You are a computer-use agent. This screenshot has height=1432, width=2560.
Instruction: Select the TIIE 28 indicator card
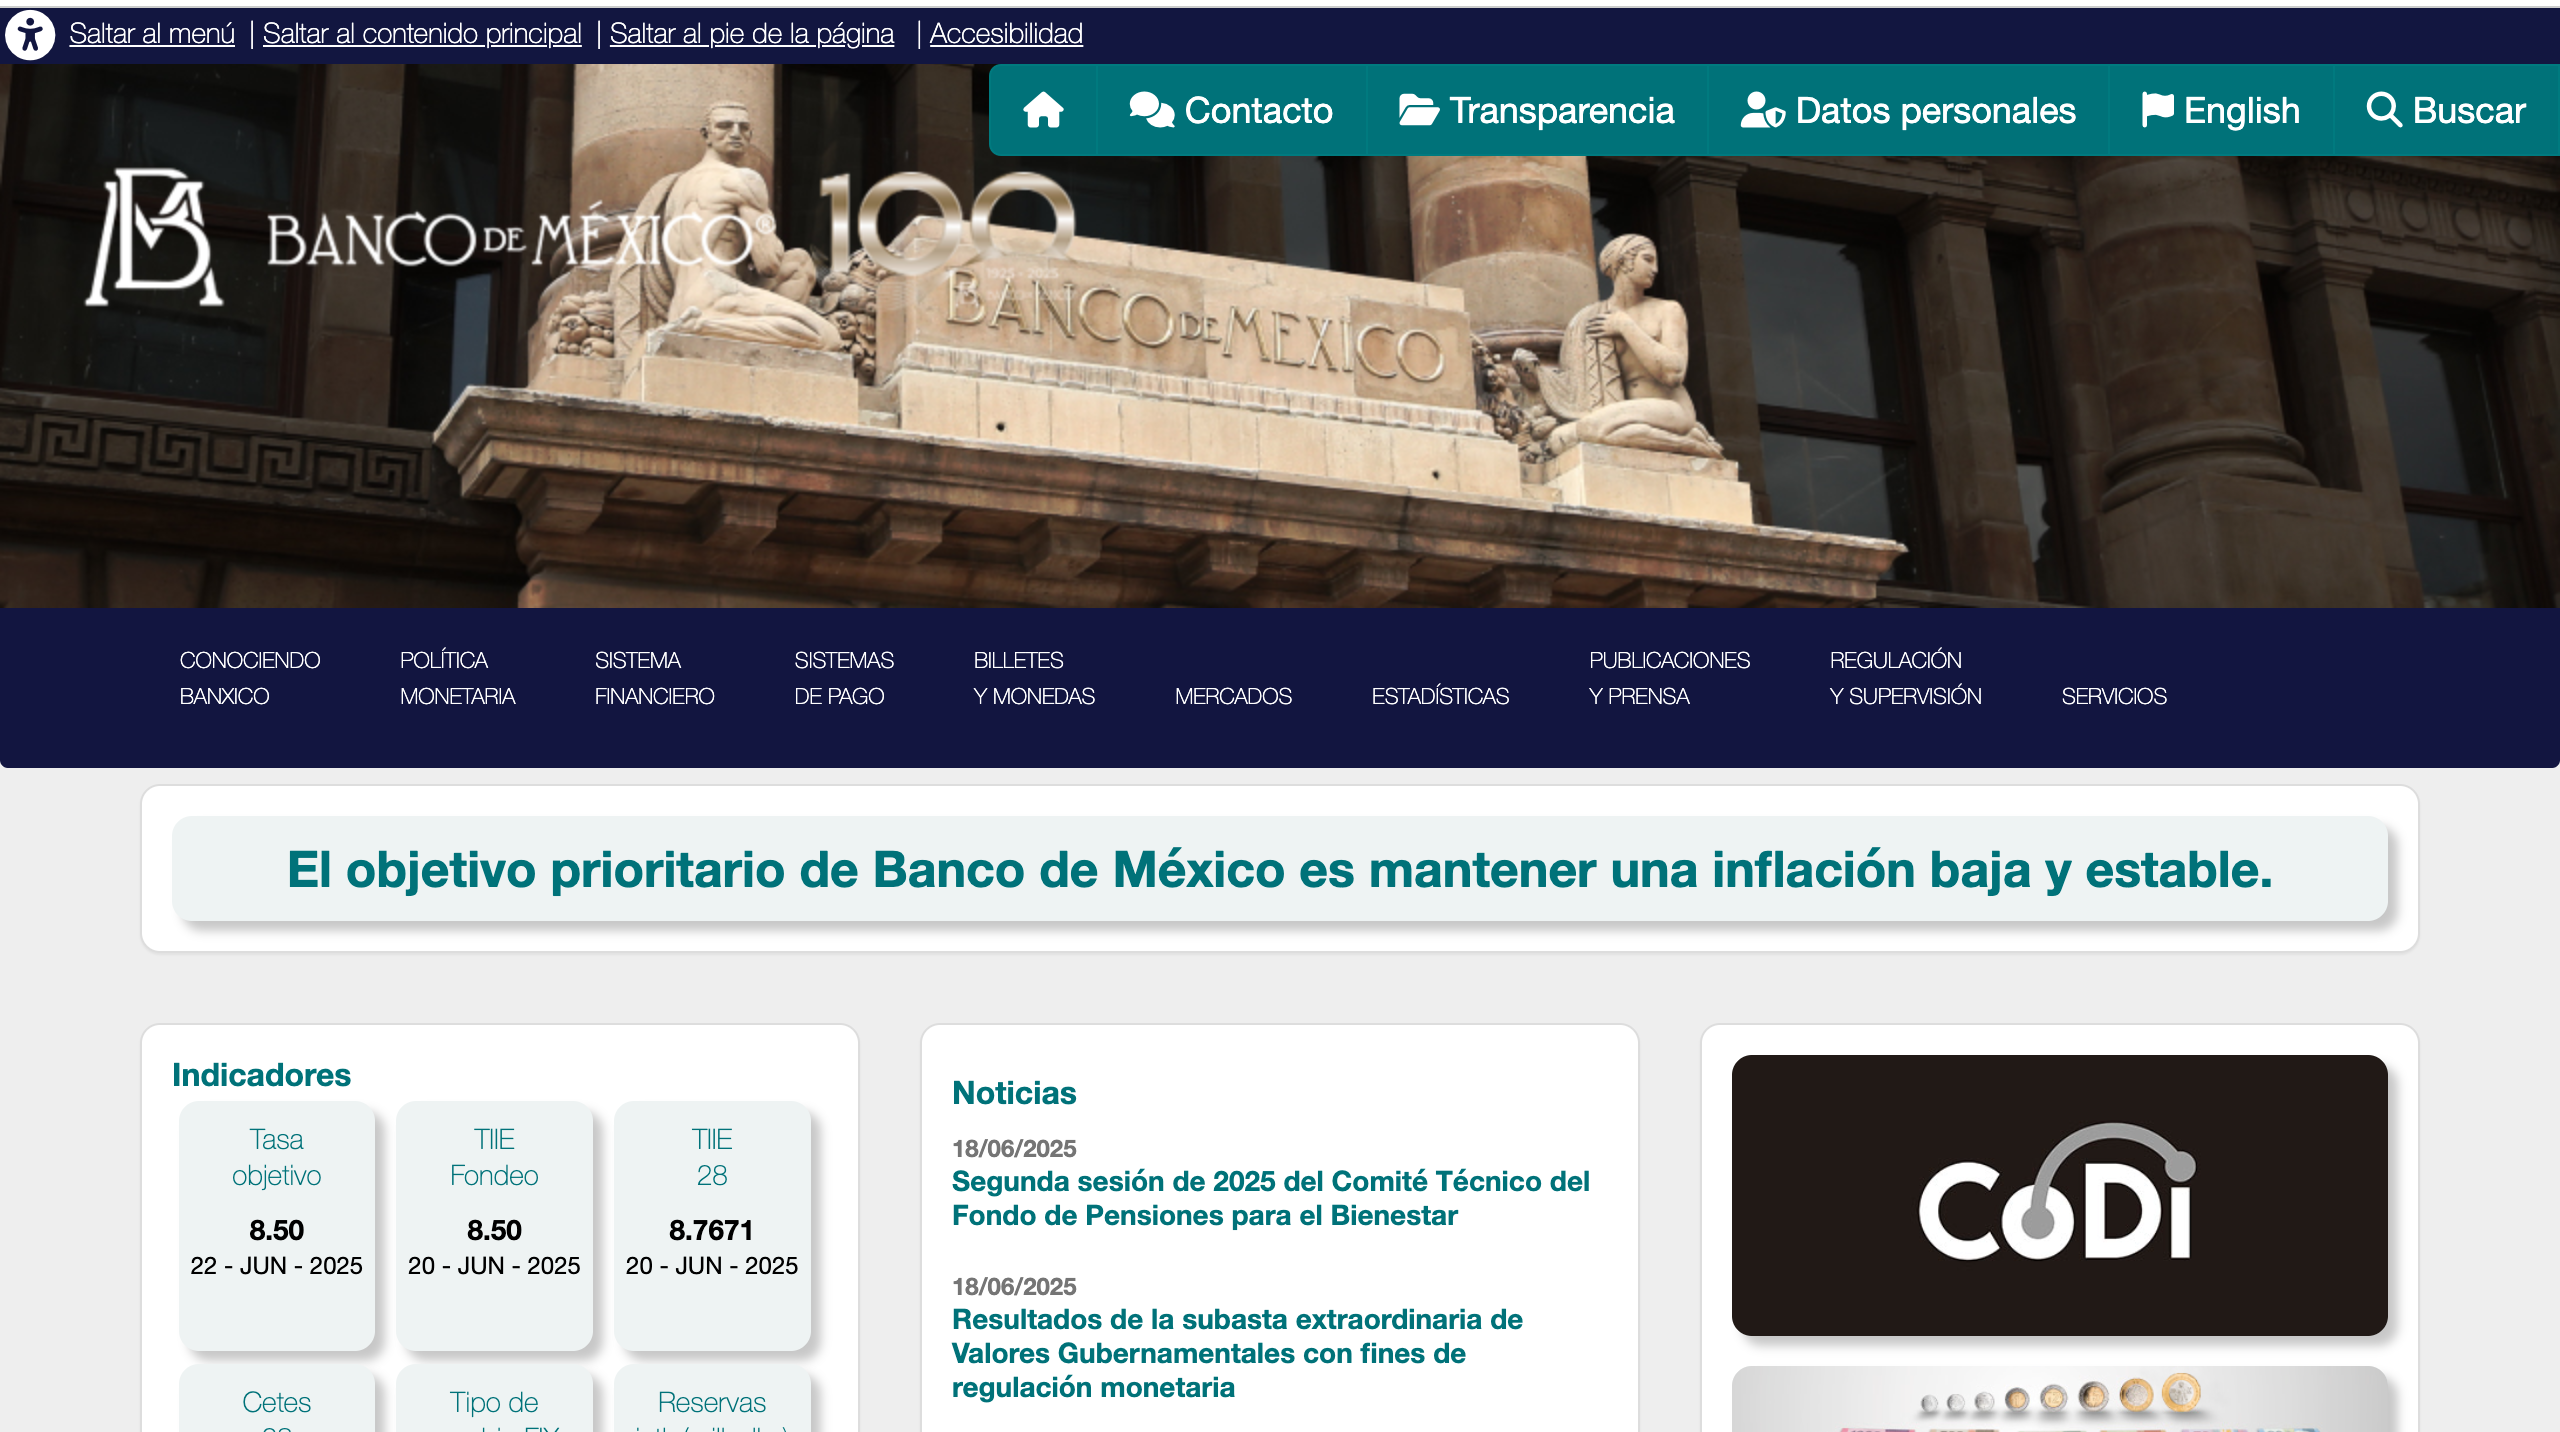[x=712, y=1225]
